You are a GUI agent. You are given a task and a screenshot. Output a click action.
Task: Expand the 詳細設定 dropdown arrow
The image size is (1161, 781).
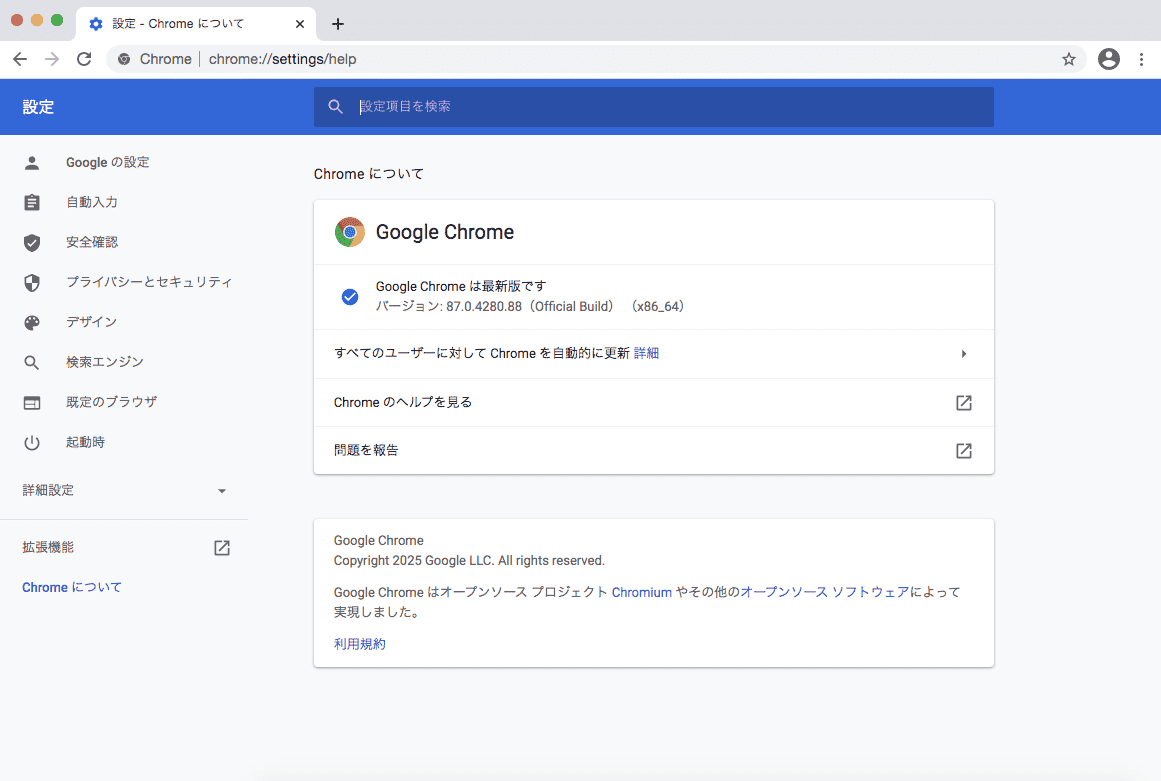221,491
